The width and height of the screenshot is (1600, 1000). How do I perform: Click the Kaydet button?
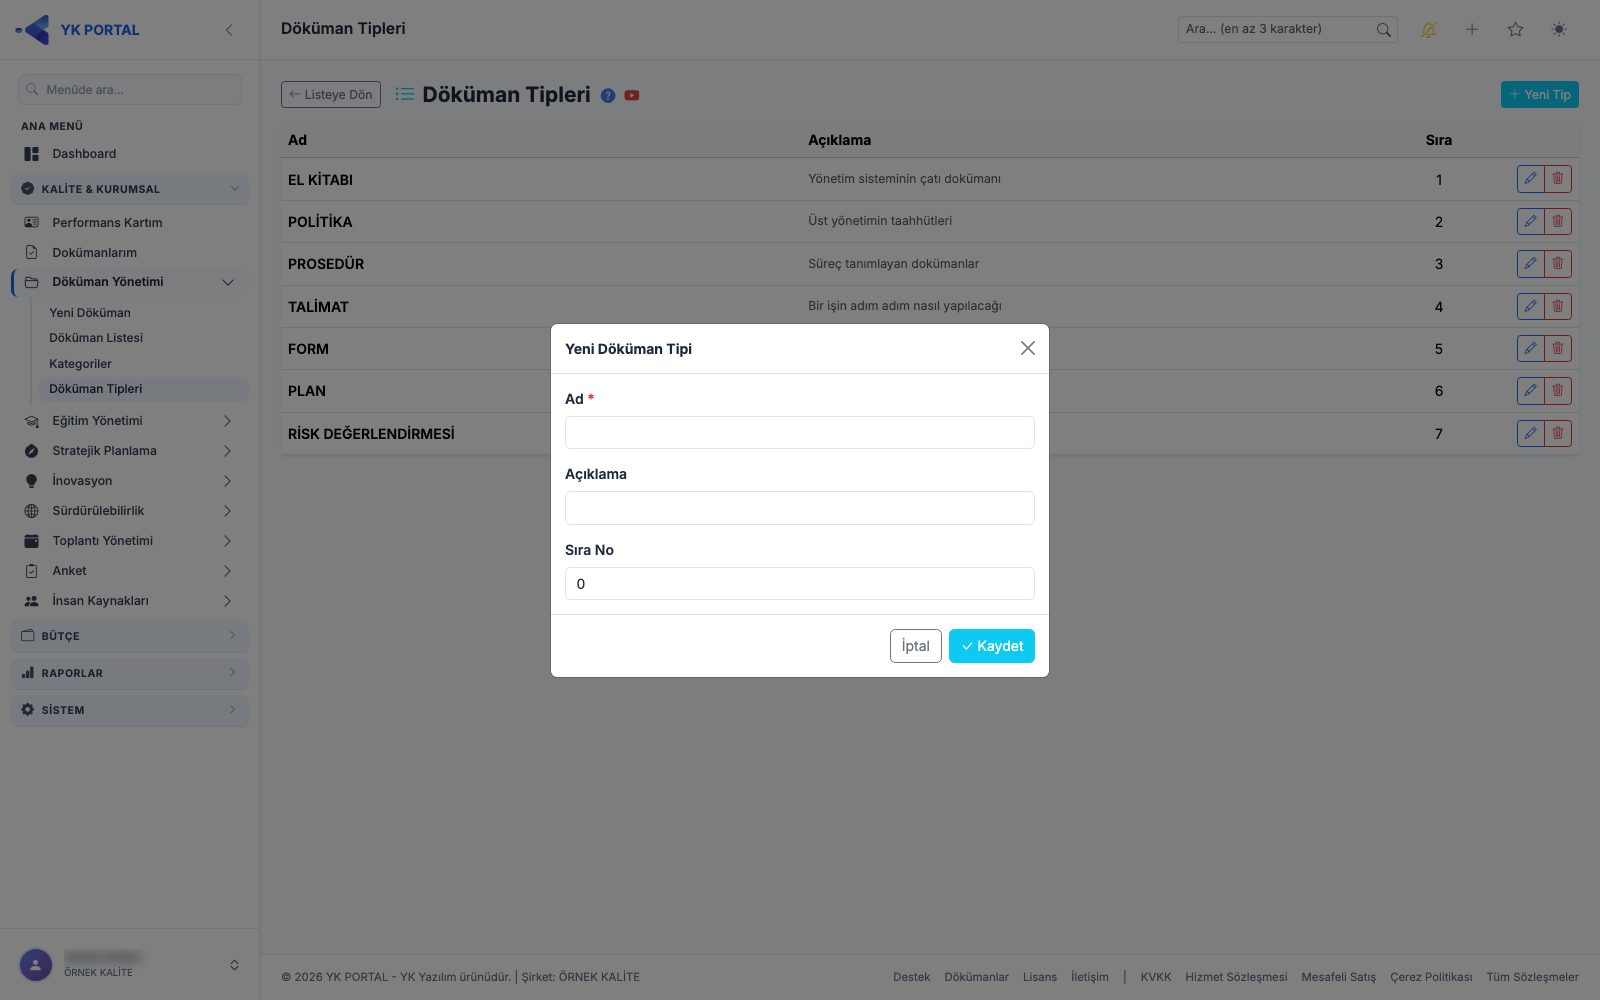(x=991, y=646)
